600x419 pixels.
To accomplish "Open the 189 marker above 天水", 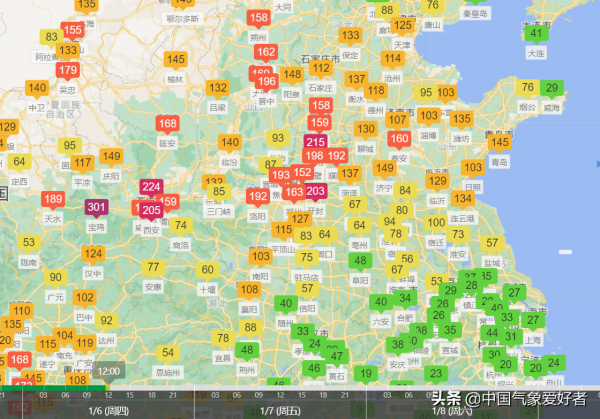I will click(53, 199).
